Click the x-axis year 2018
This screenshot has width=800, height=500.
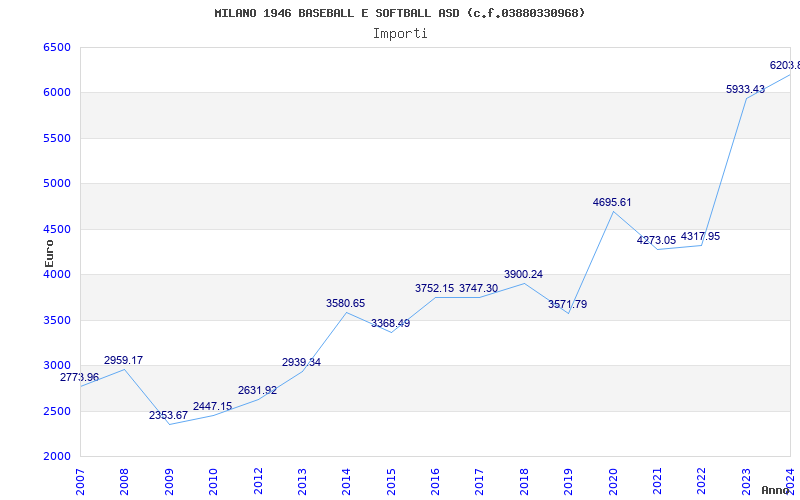[x=524, y=481]
